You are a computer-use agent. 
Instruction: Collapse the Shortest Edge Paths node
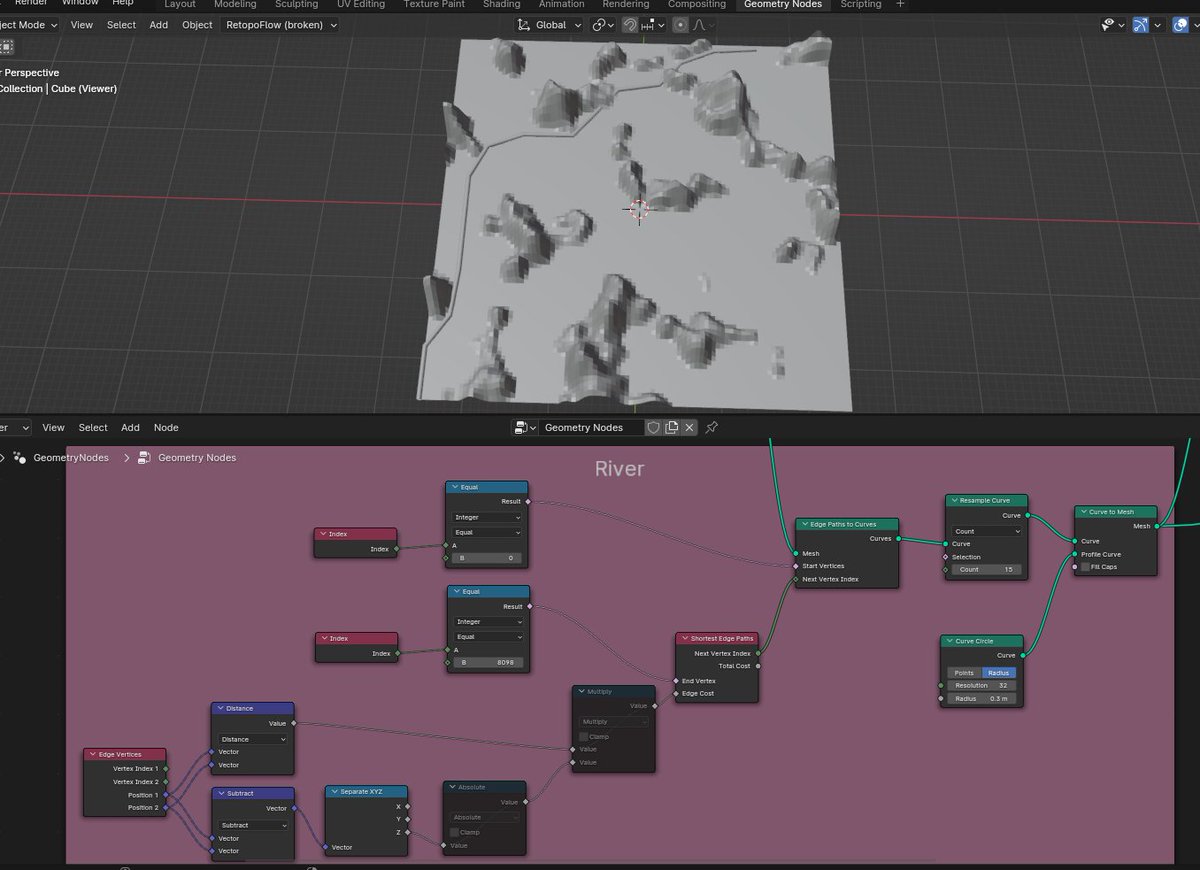[684, 639]
